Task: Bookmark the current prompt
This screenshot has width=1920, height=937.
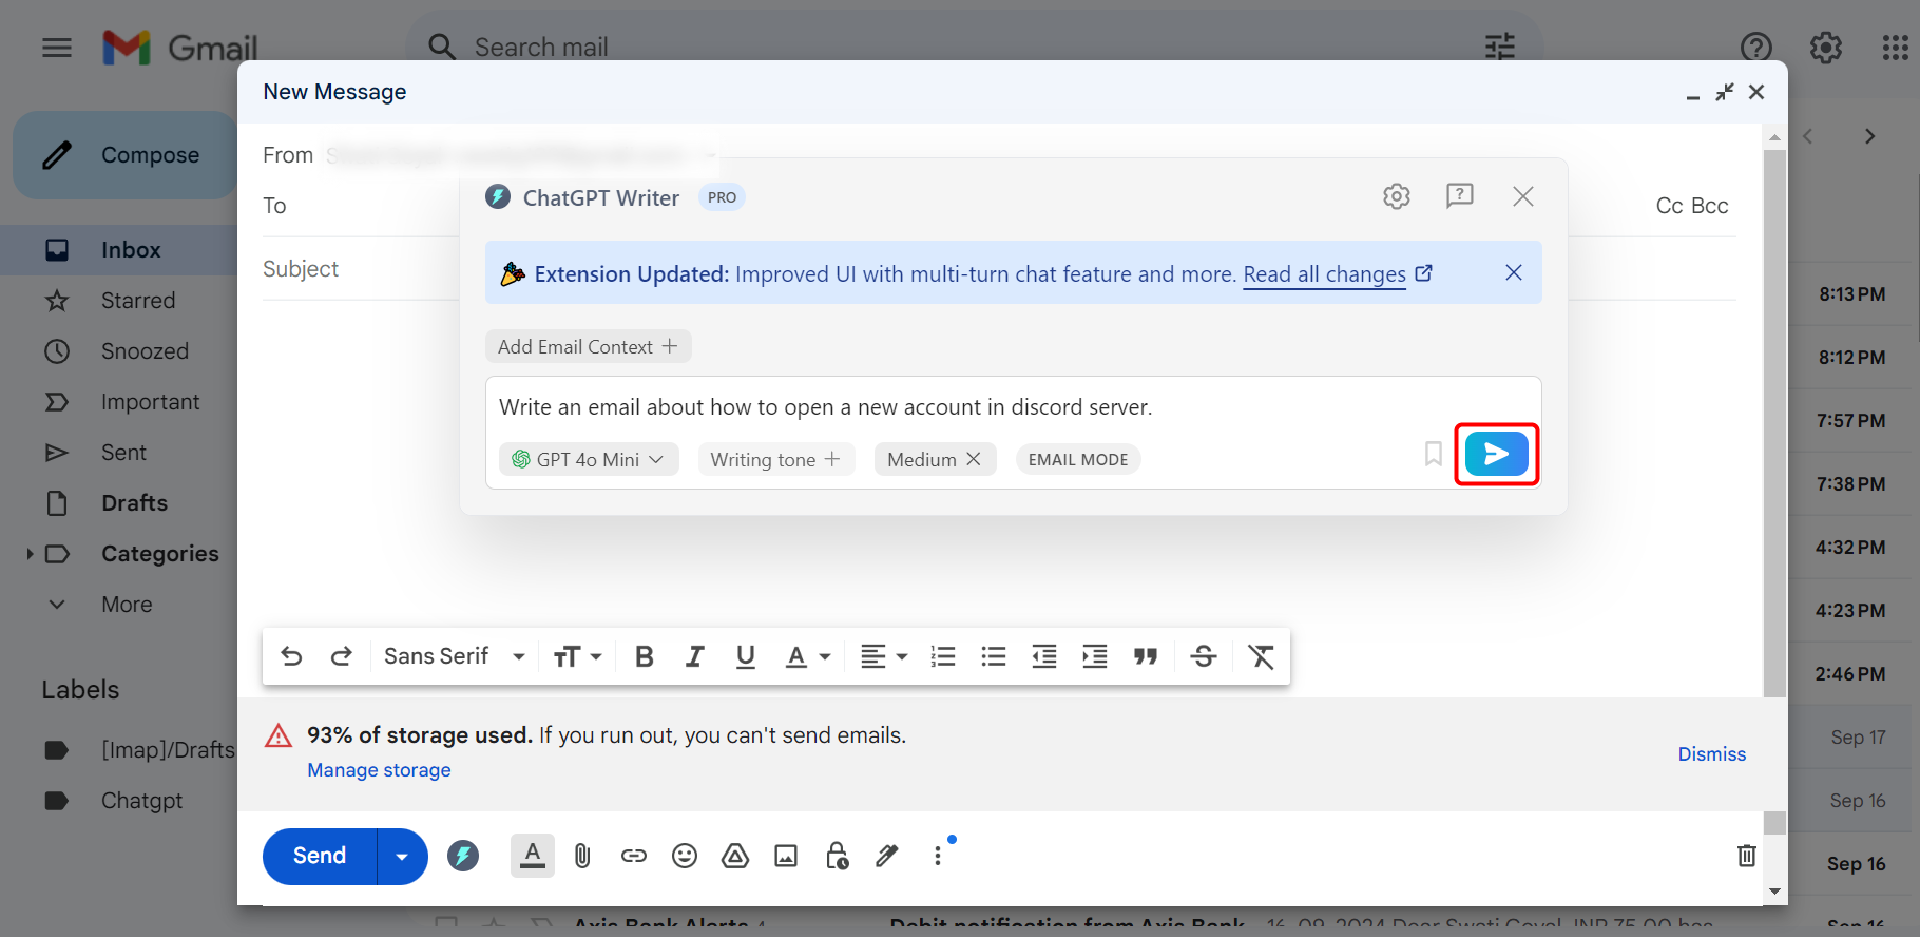Action: click(x=1432, y=454)
